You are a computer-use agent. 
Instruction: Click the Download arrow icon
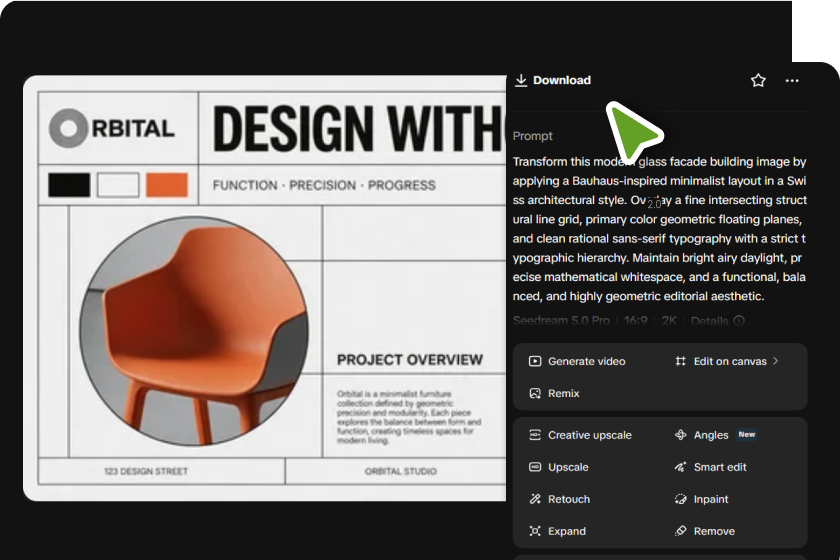[x=521, y=80]
